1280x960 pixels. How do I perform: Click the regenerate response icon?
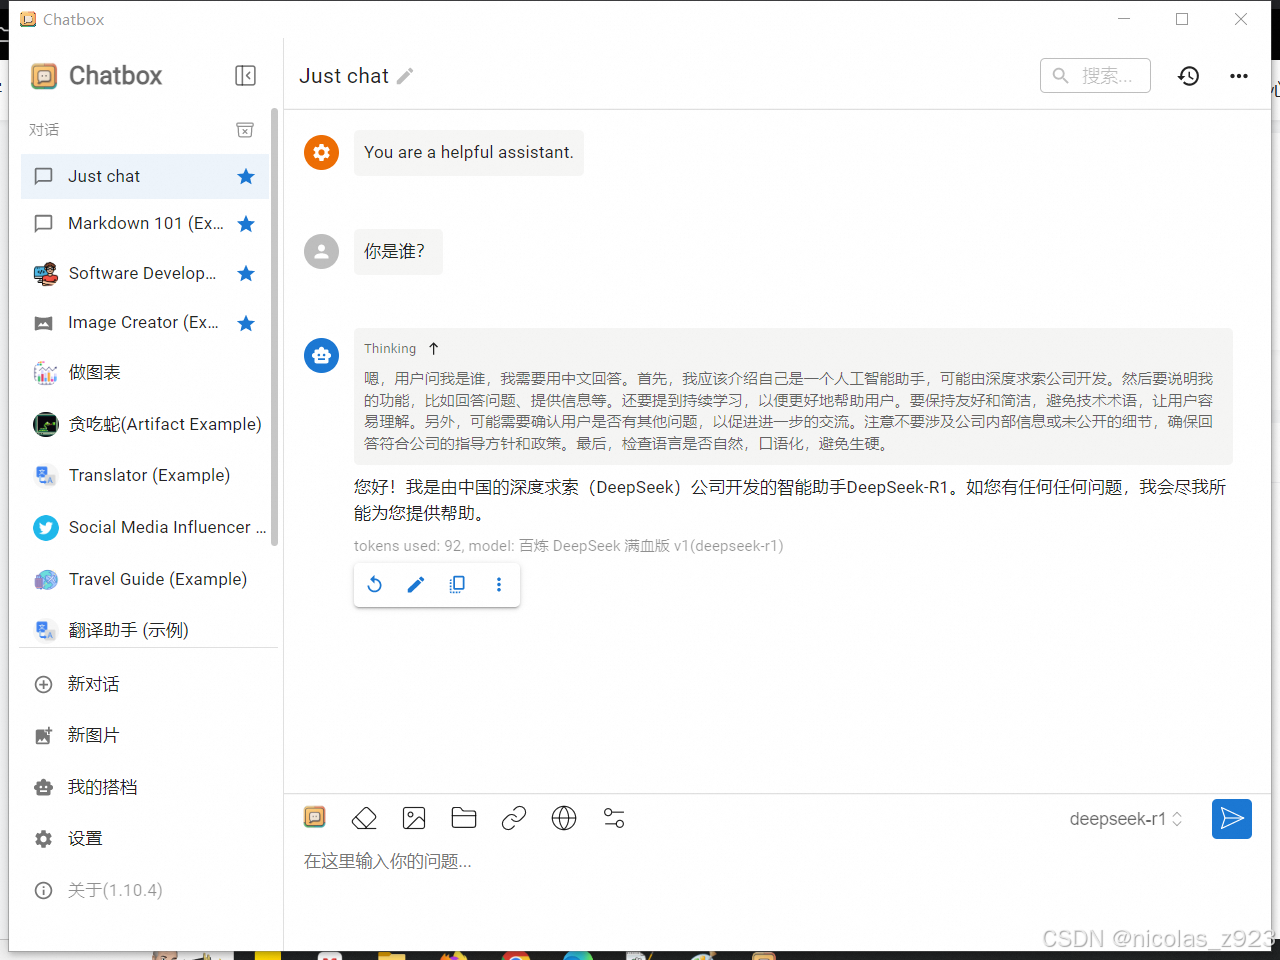pos(375,584)
